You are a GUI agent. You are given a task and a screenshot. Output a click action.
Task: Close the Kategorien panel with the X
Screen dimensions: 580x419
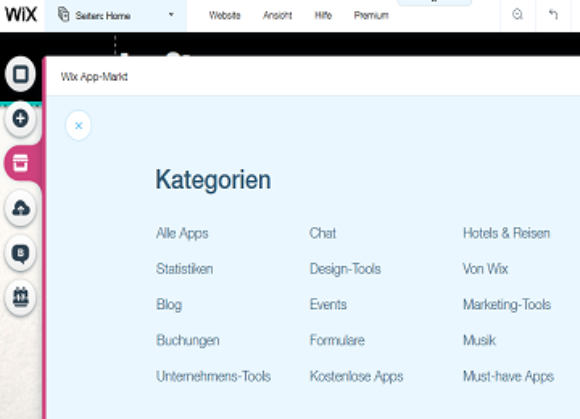[78, 126]
